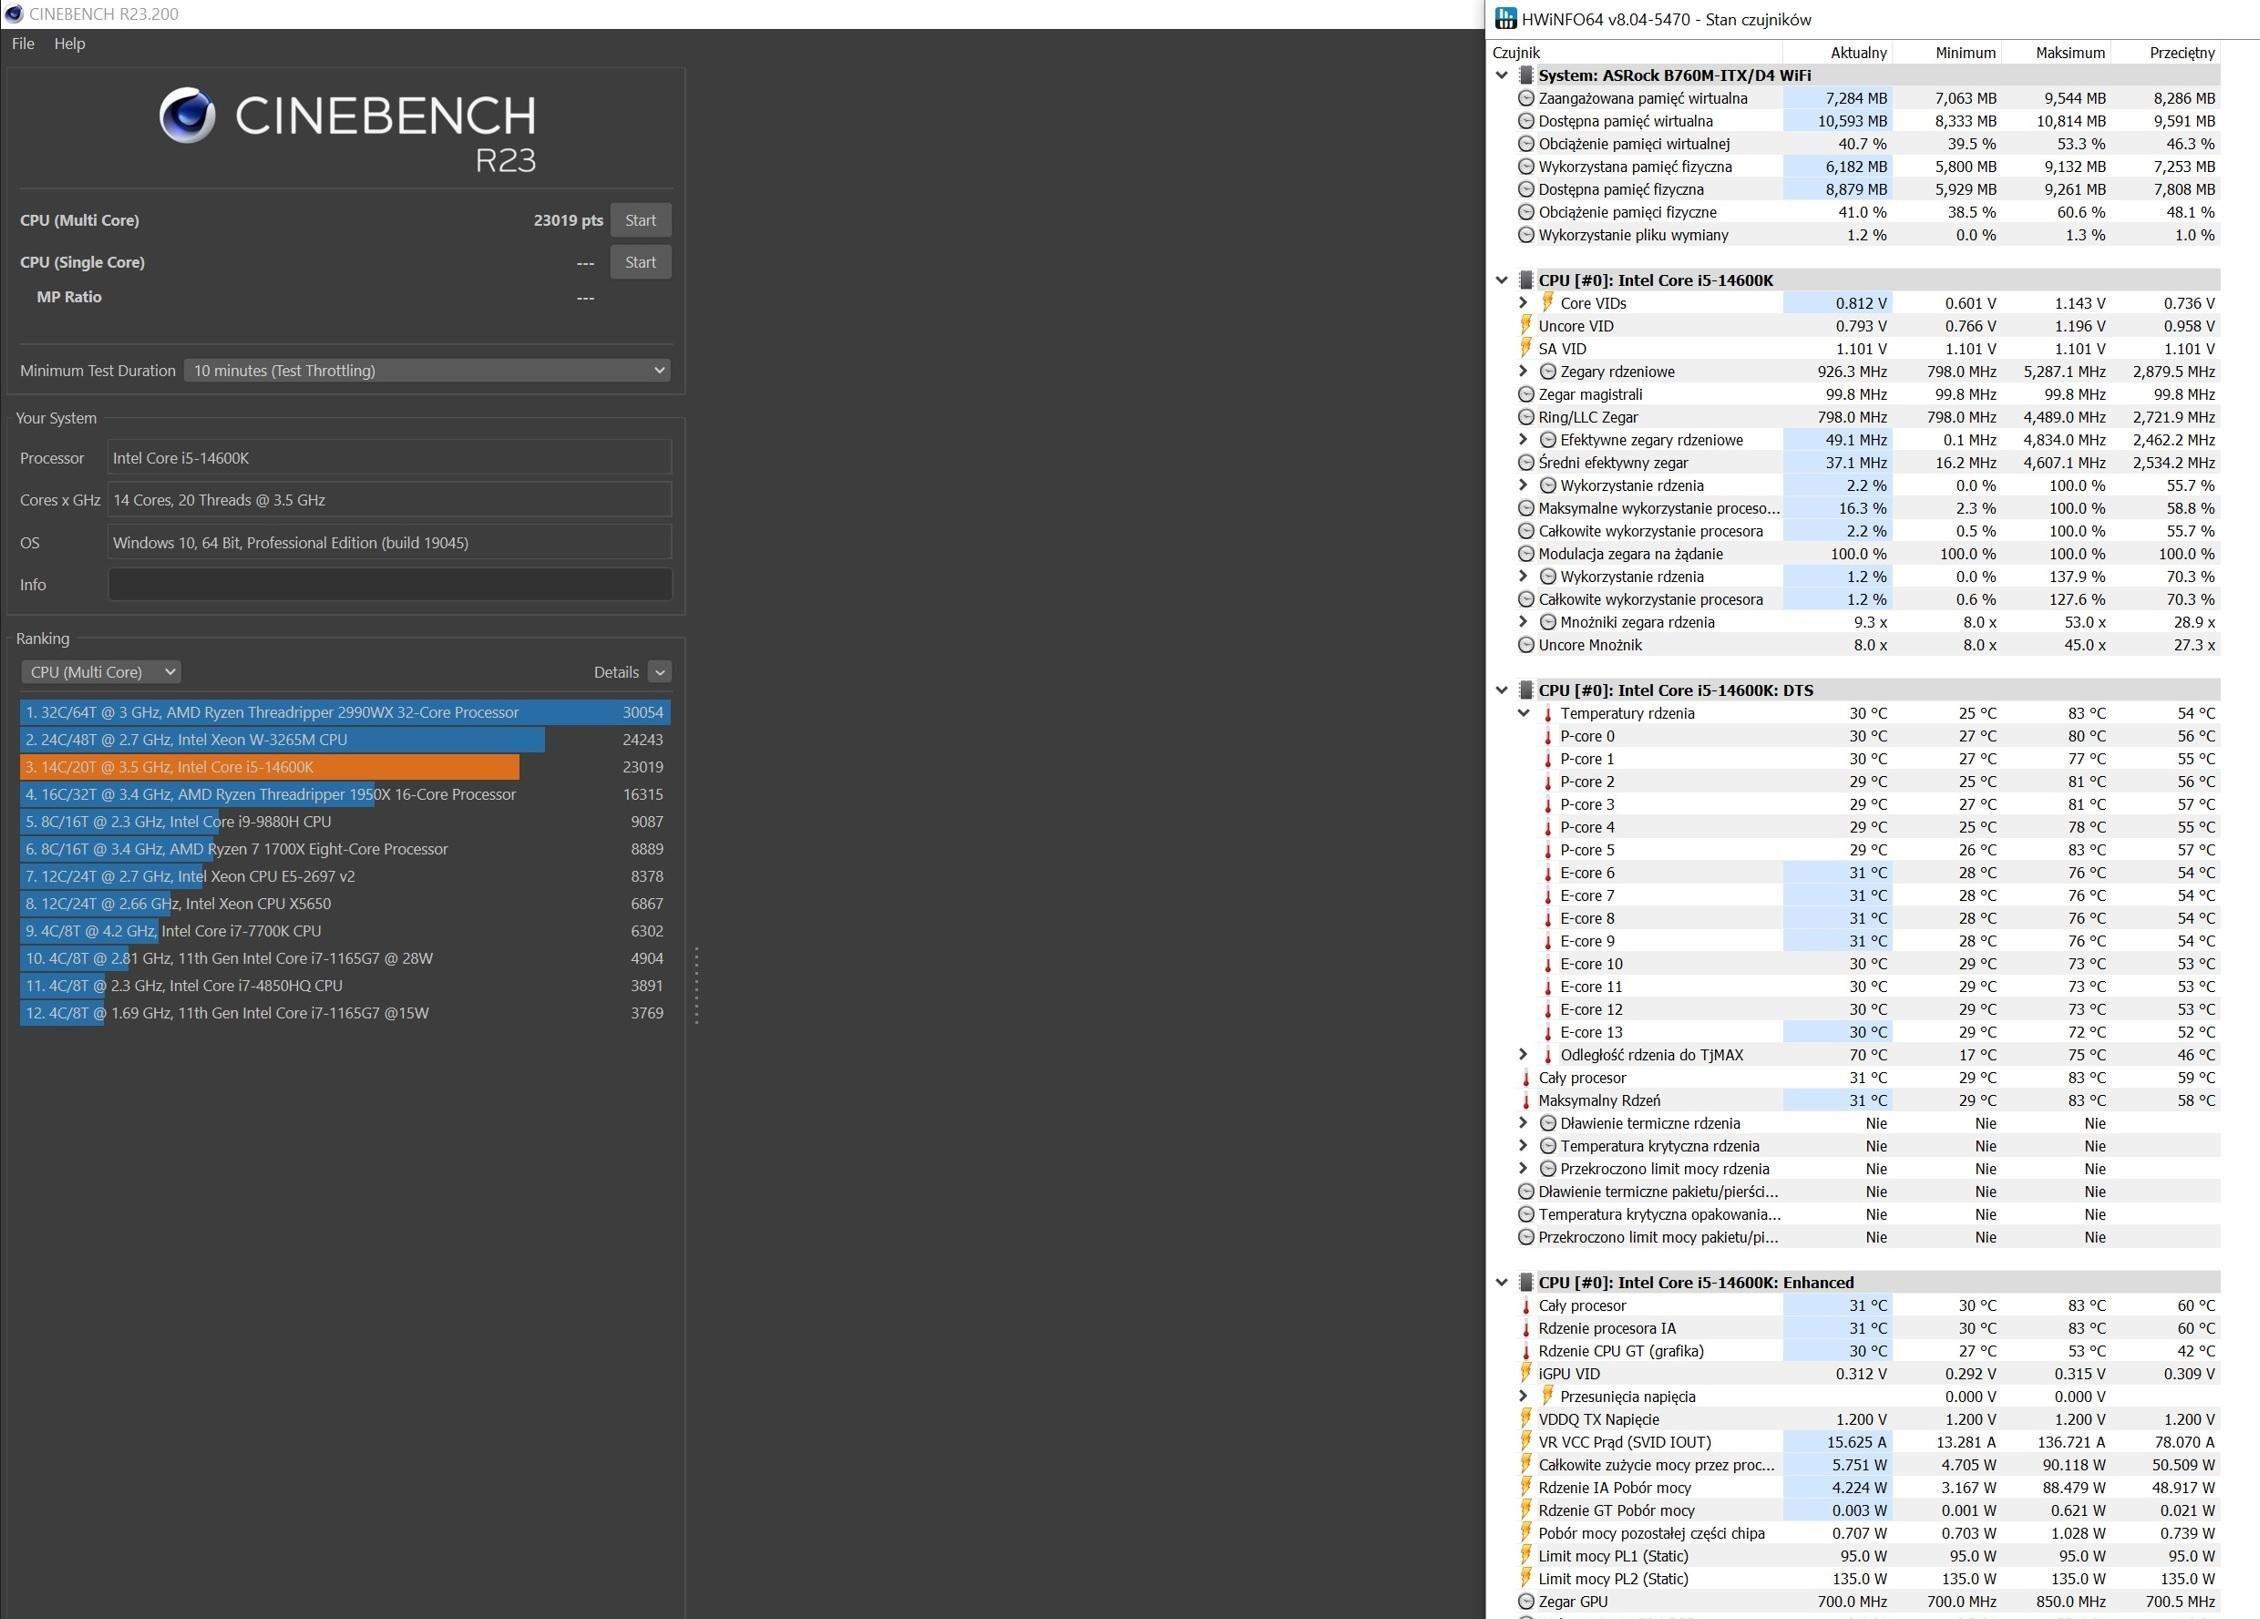This screenshot has width=2260, height=1619.
Task: Expand the Core VIDs tree row
Action: click(1523, 303)
